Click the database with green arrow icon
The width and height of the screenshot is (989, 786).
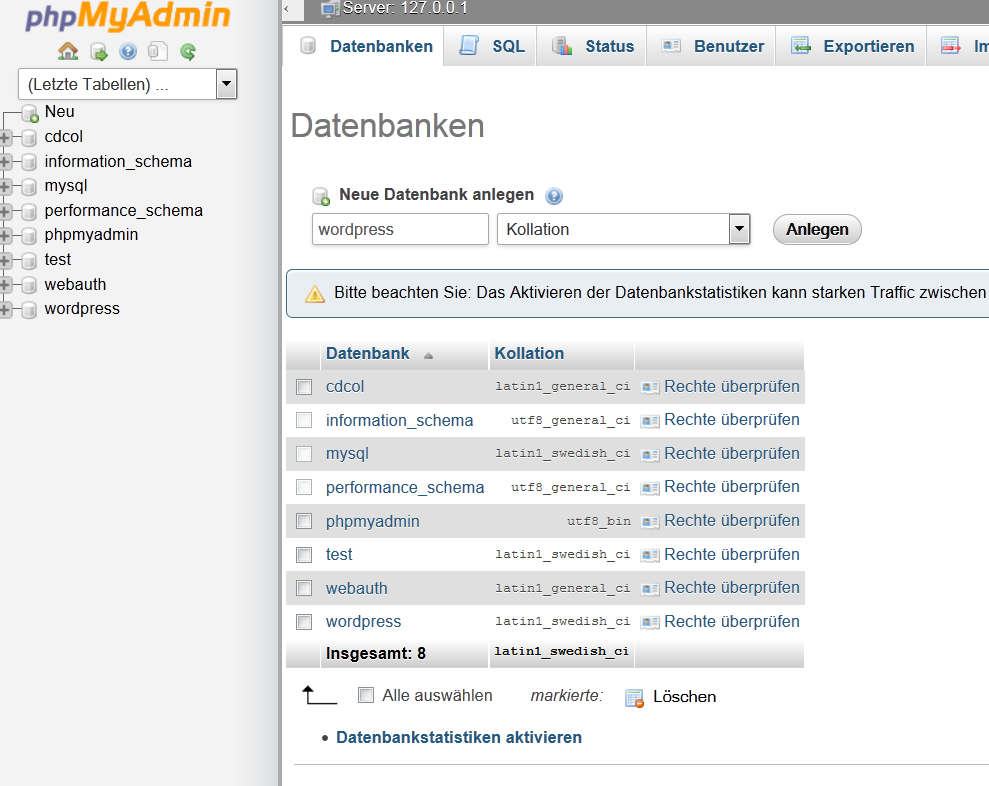click(98, 51)
